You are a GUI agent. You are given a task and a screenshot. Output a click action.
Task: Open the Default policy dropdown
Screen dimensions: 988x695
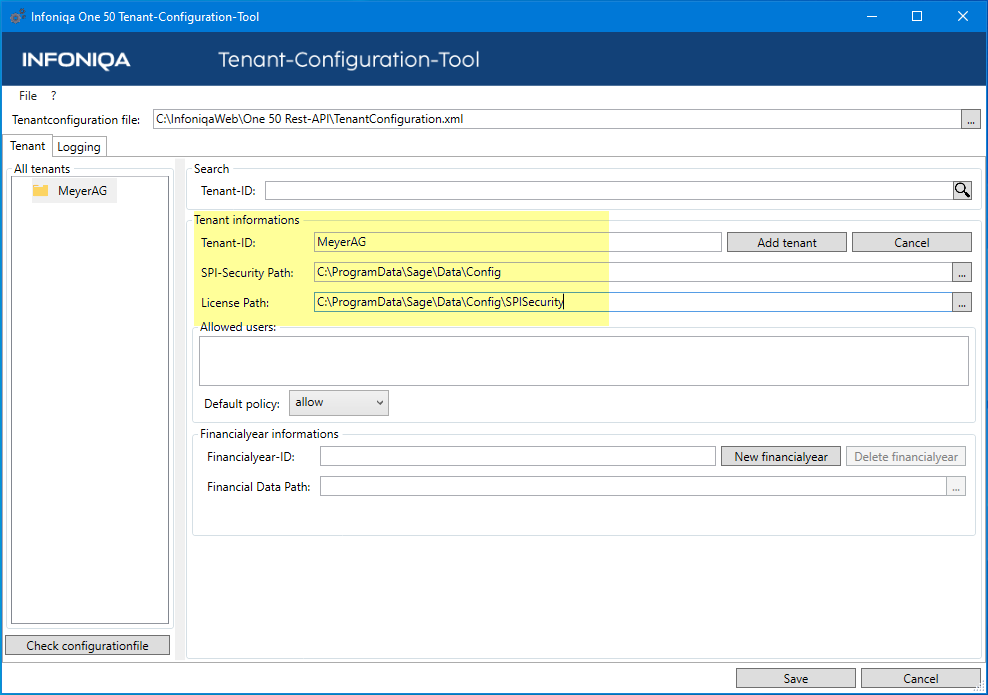click(339, 403)
